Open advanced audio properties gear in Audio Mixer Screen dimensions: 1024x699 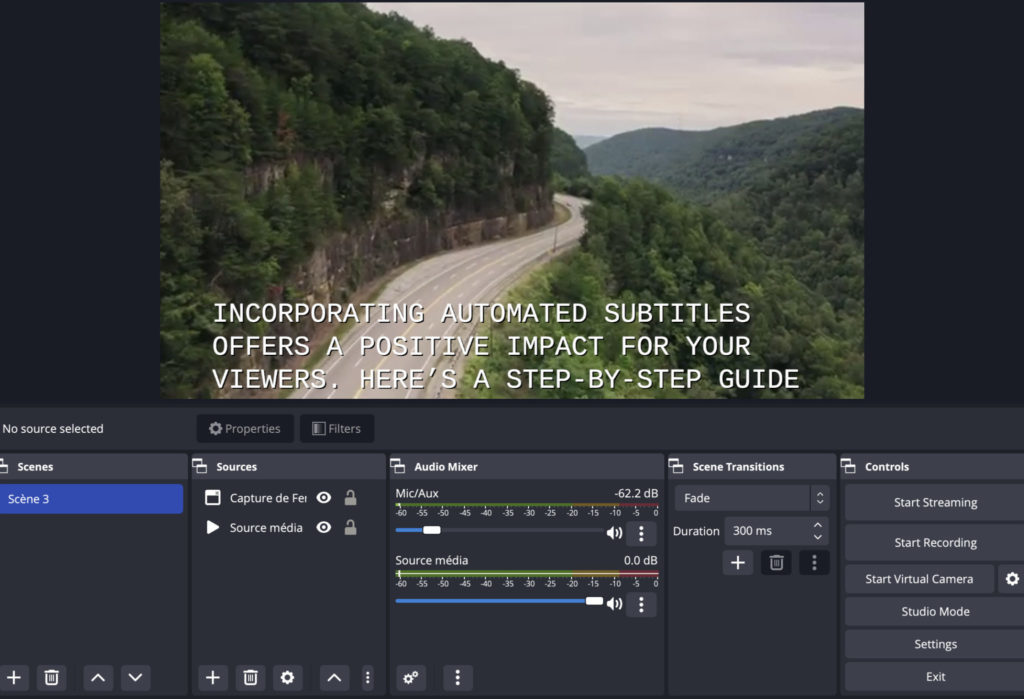(x=411, y=678)
